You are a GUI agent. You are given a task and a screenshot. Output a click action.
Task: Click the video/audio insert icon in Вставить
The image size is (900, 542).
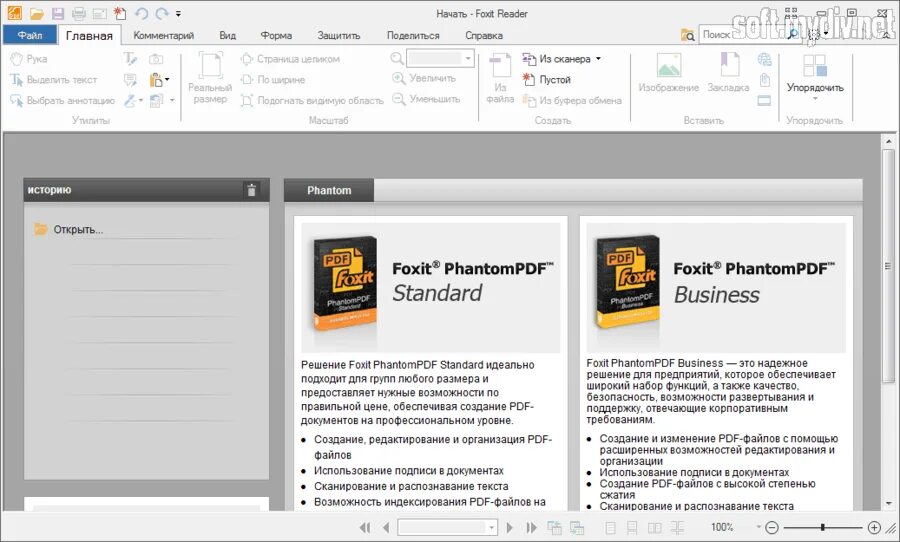pos(765,100)
